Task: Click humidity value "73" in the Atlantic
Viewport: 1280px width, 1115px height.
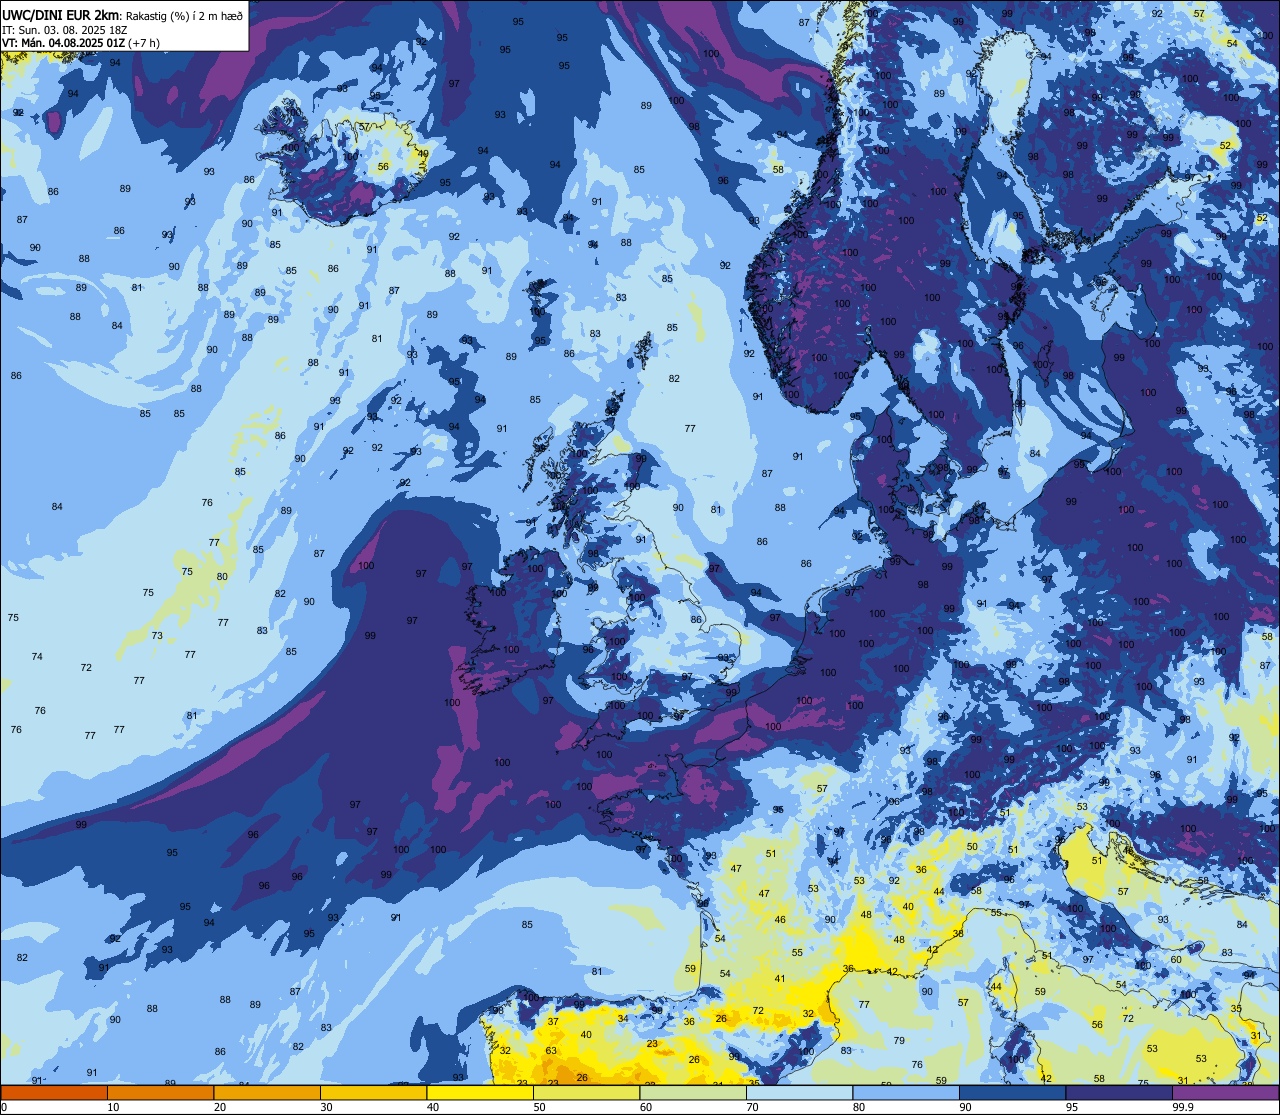Action: click(157, 636)
